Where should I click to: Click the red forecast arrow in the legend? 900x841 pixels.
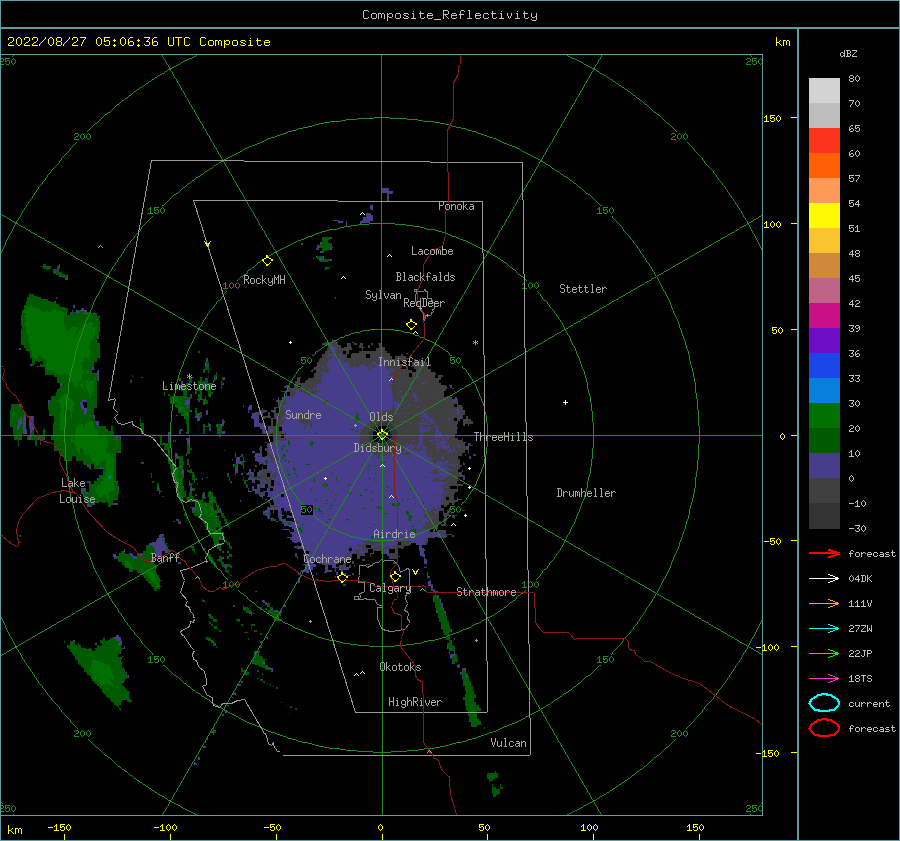(824, 553)
